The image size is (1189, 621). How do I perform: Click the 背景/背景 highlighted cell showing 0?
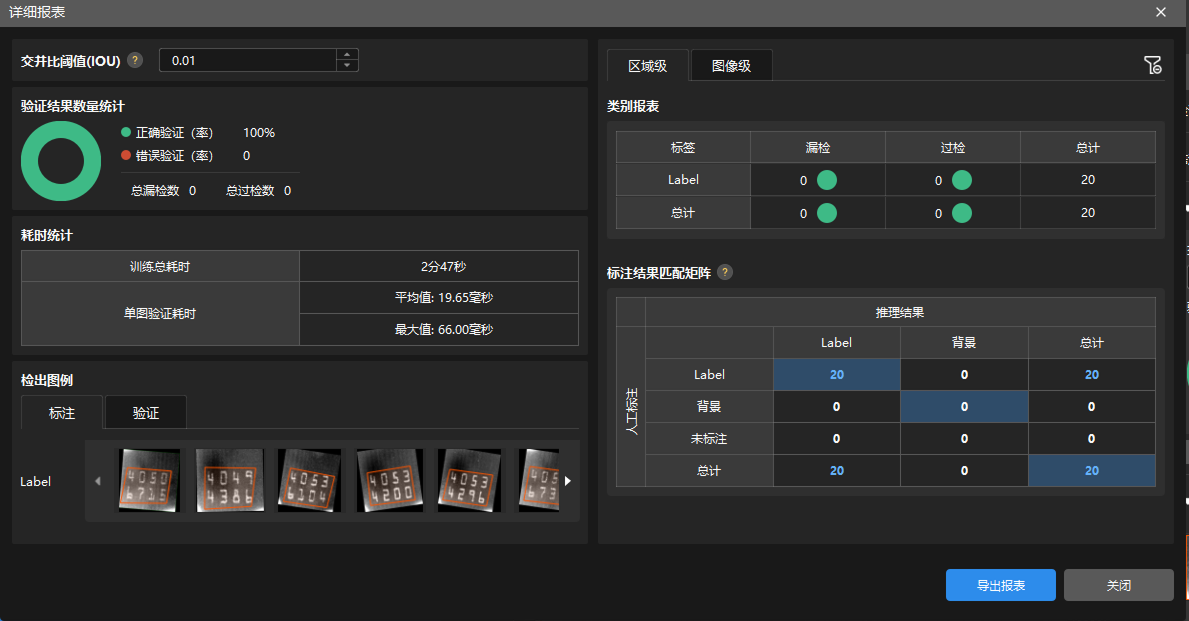[x=964, y=406]
